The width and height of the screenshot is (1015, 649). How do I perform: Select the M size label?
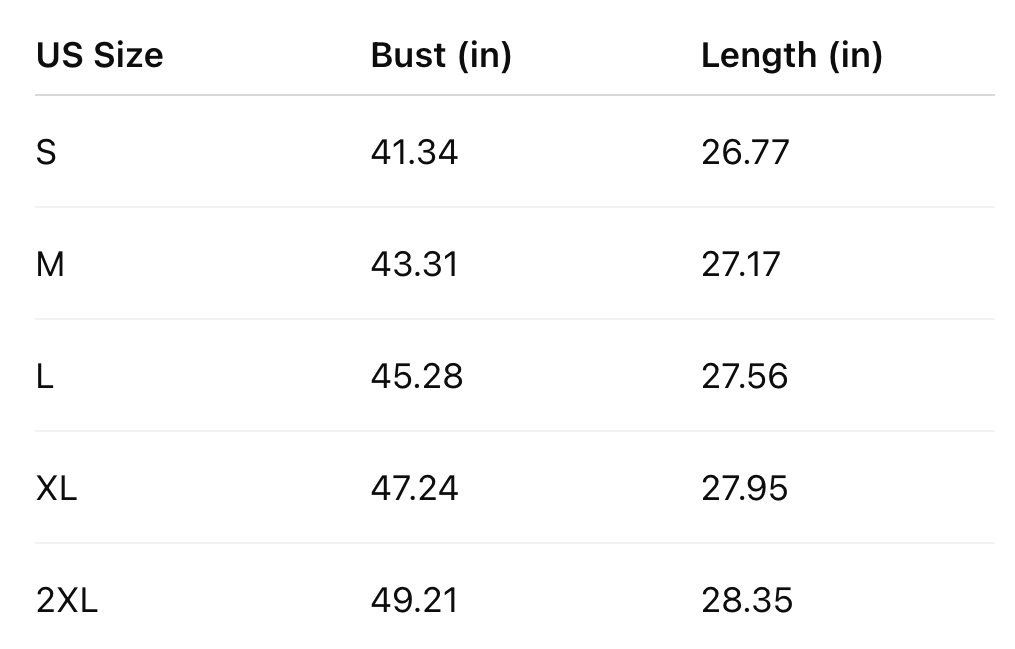pyautogui.click(x=50, y=264)
